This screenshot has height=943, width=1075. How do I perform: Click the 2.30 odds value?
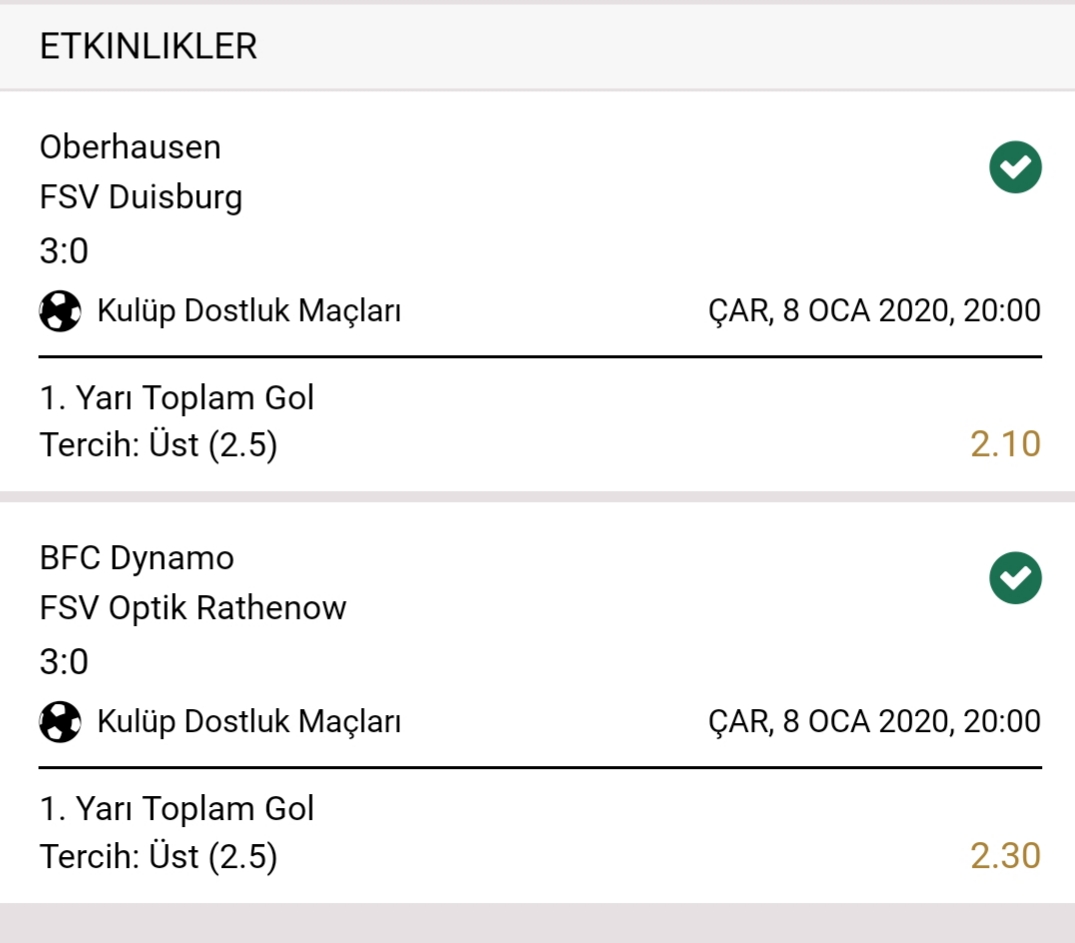click(1005, 855)
